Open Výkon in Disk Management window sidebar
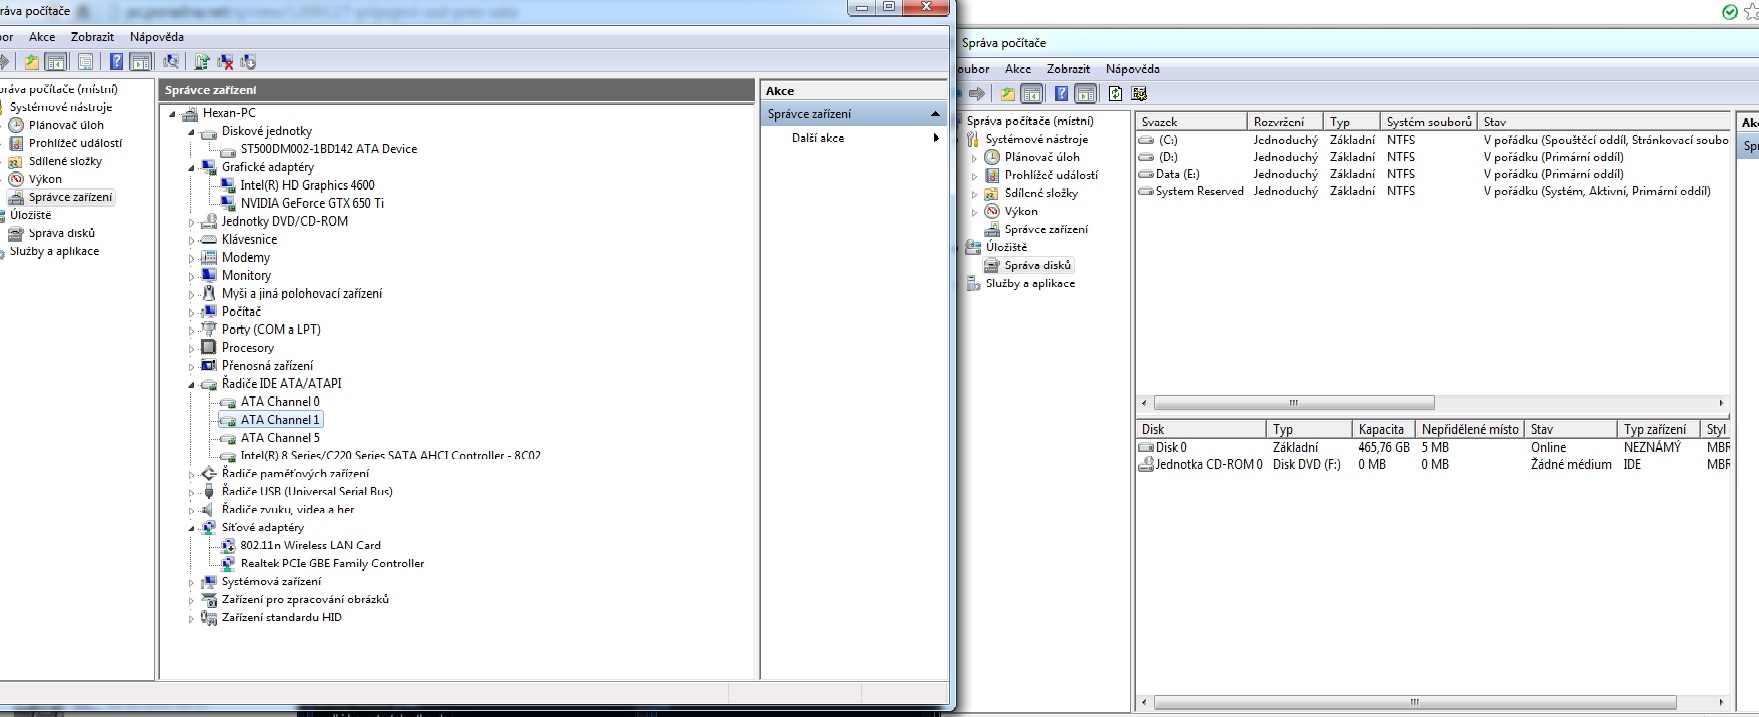 tap(1021, 212)
